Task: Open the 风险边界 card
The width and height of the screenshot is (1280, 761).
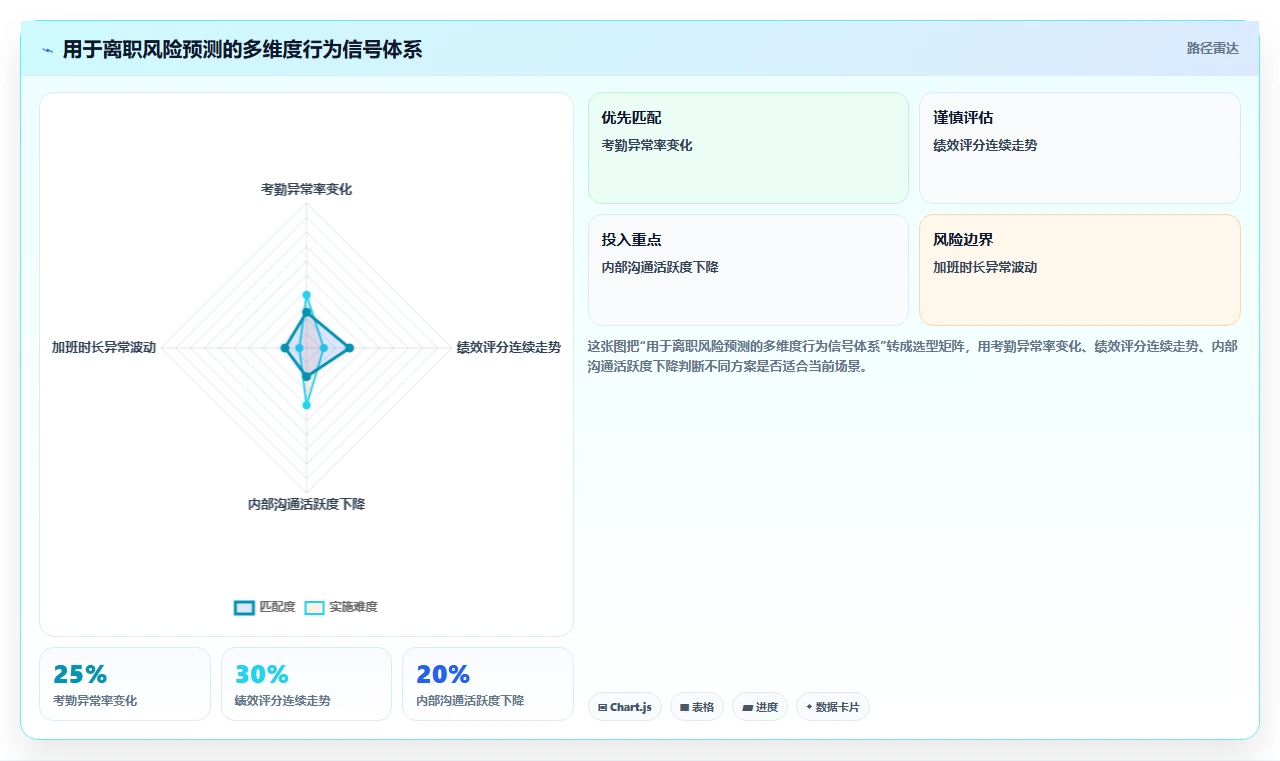Action: tap(1080, 270)
